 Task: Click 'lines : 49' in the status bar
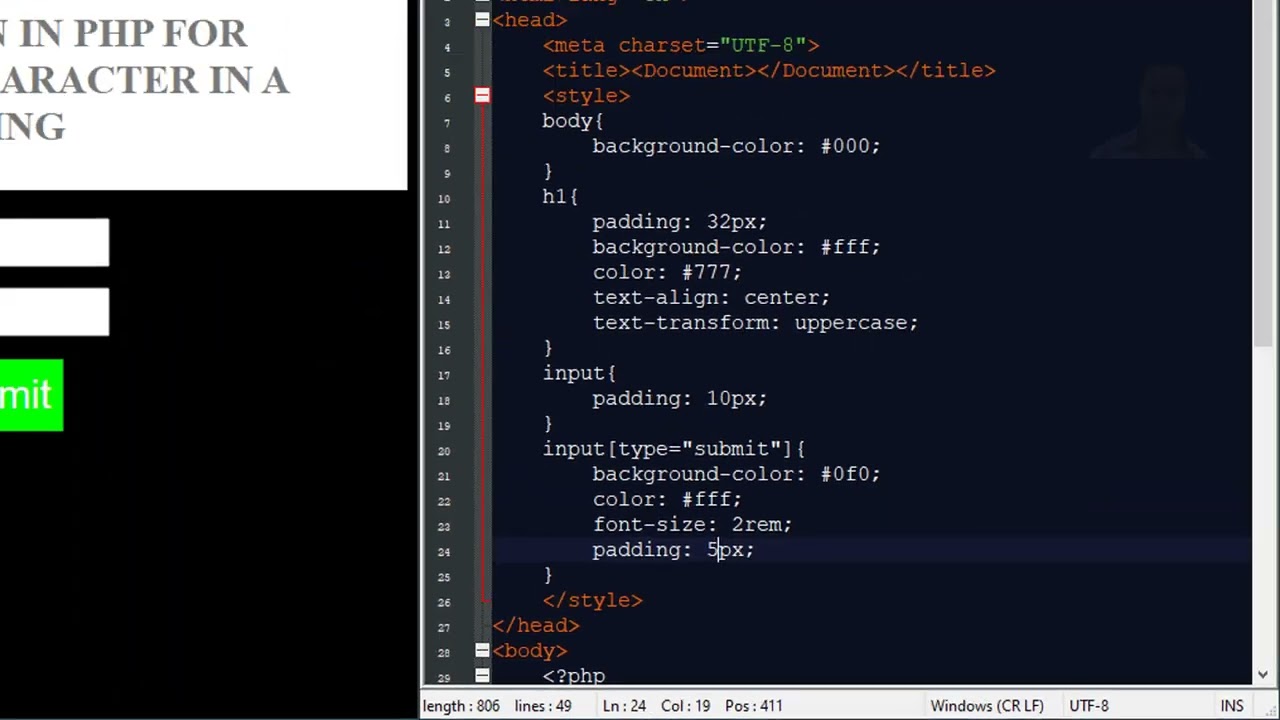[x=543, y=706]
